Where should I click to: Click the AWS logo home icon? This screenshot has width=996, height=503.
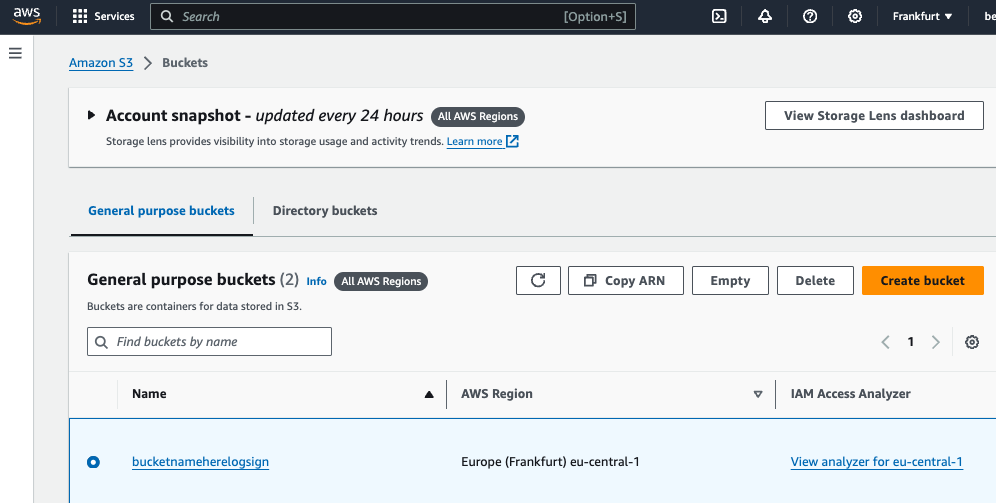pos(27,17)
